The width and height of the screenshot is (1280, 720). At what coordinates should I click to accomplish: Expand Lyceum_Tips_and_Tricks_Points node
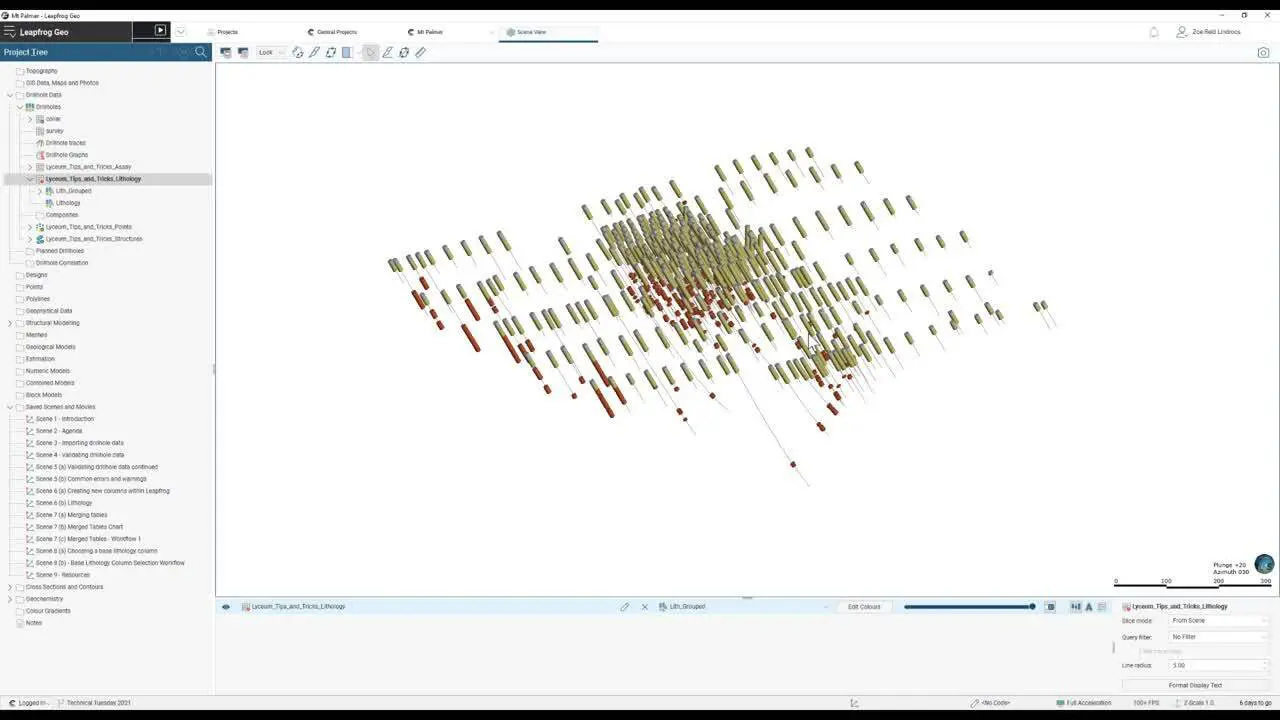click(x=30, y=227)
